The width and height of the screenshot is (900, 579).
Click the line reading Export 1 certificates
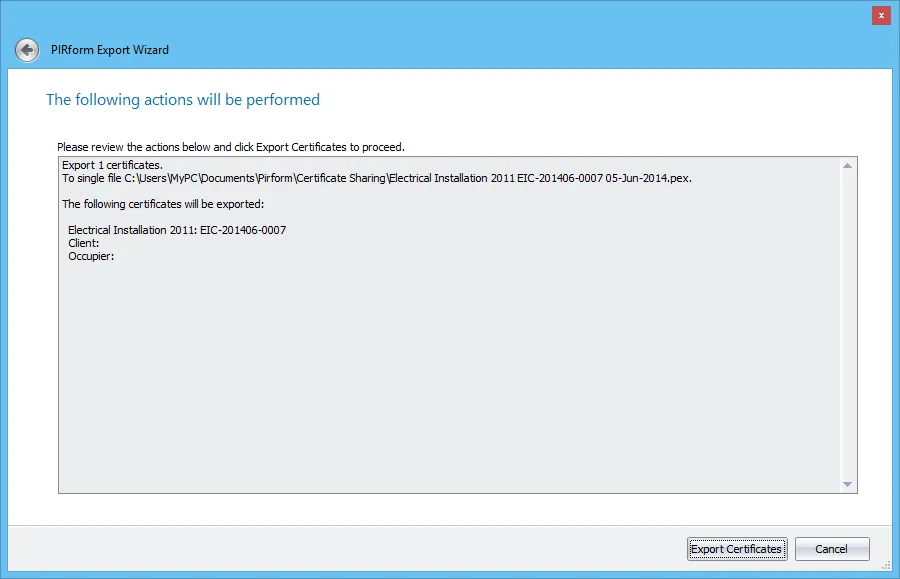point(112,164)
